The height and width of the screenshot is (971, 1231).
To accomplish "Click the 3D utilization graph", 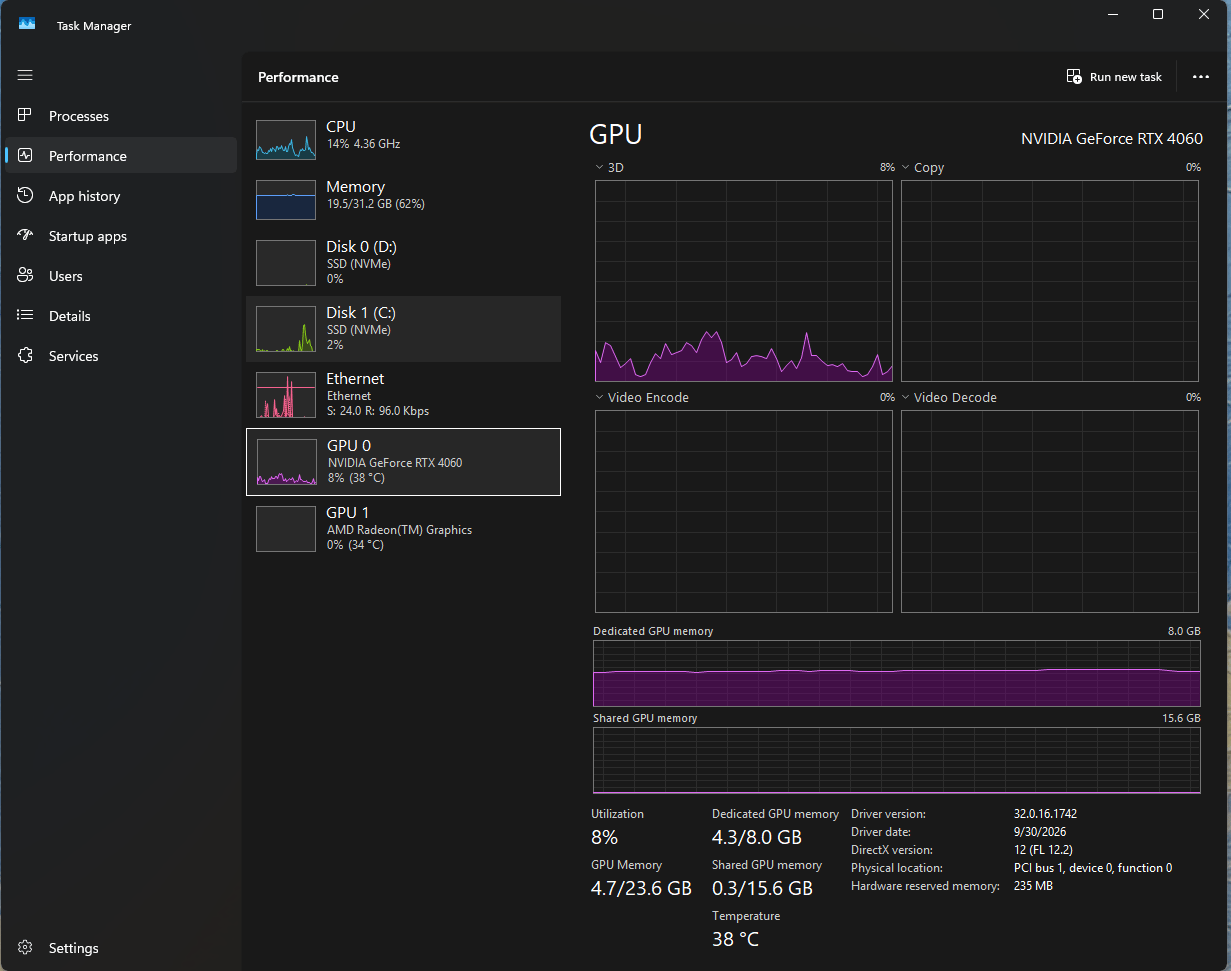I will (x=744, y=281).
